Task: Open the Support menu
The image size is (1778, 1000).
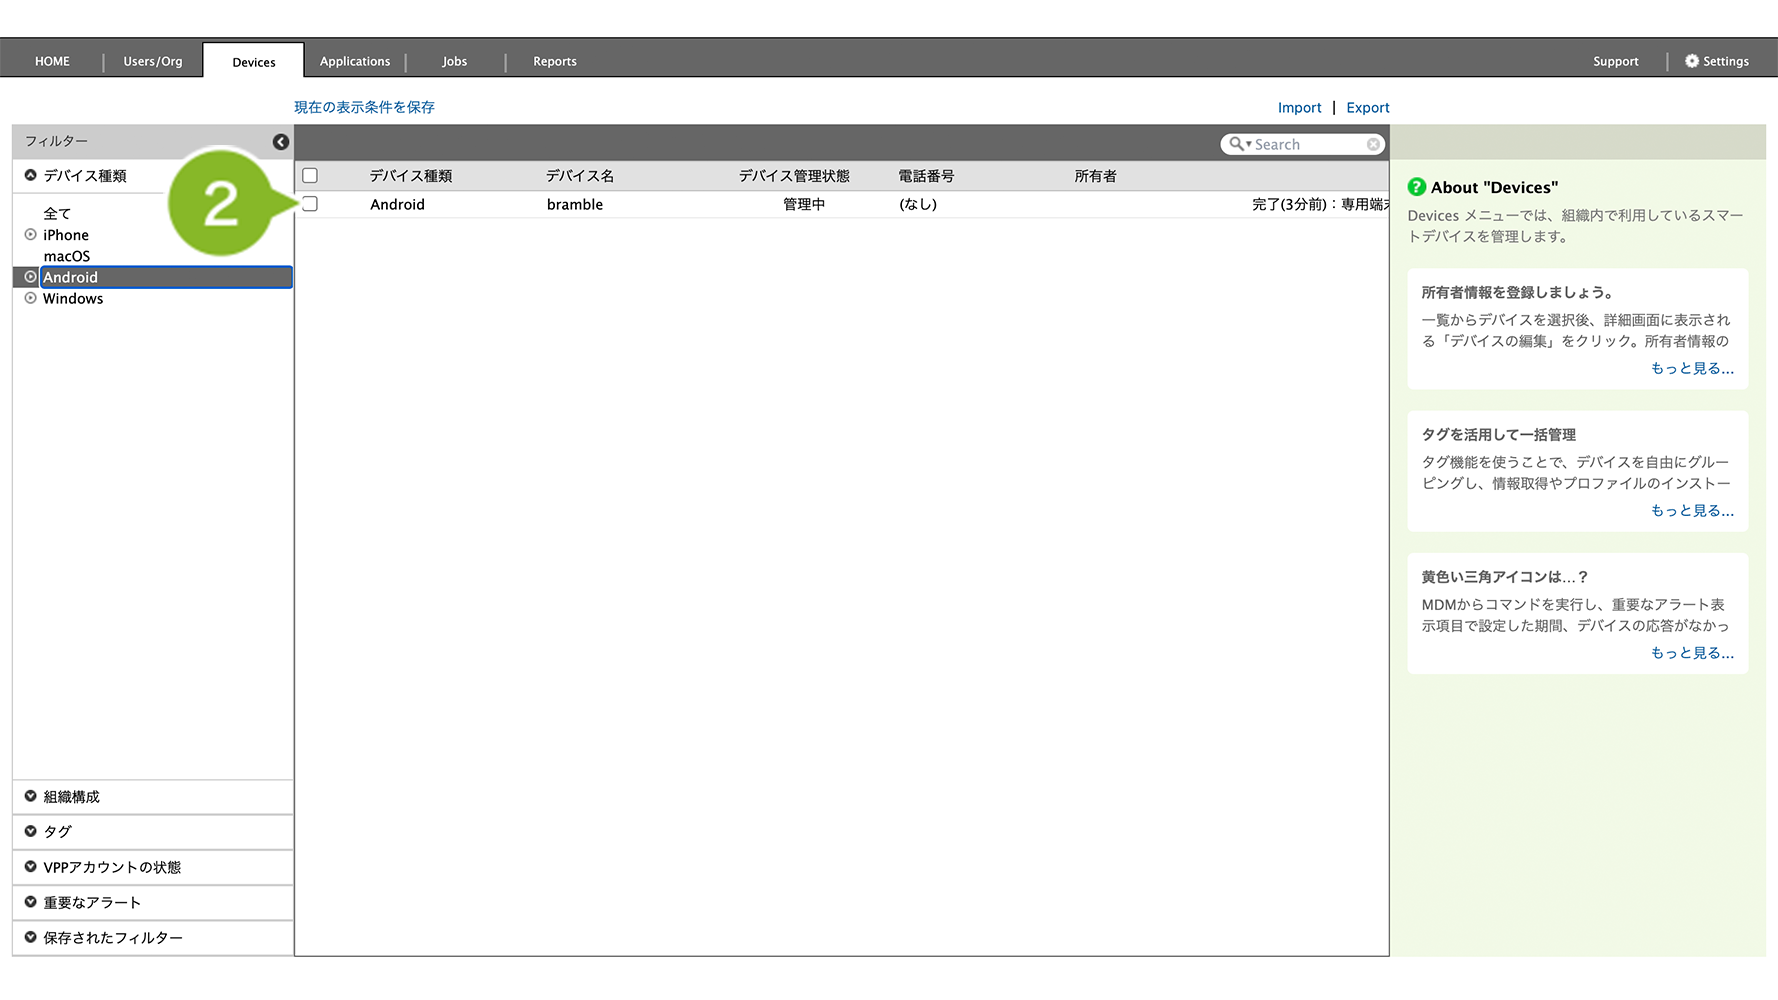Action: click(1616, 61)
